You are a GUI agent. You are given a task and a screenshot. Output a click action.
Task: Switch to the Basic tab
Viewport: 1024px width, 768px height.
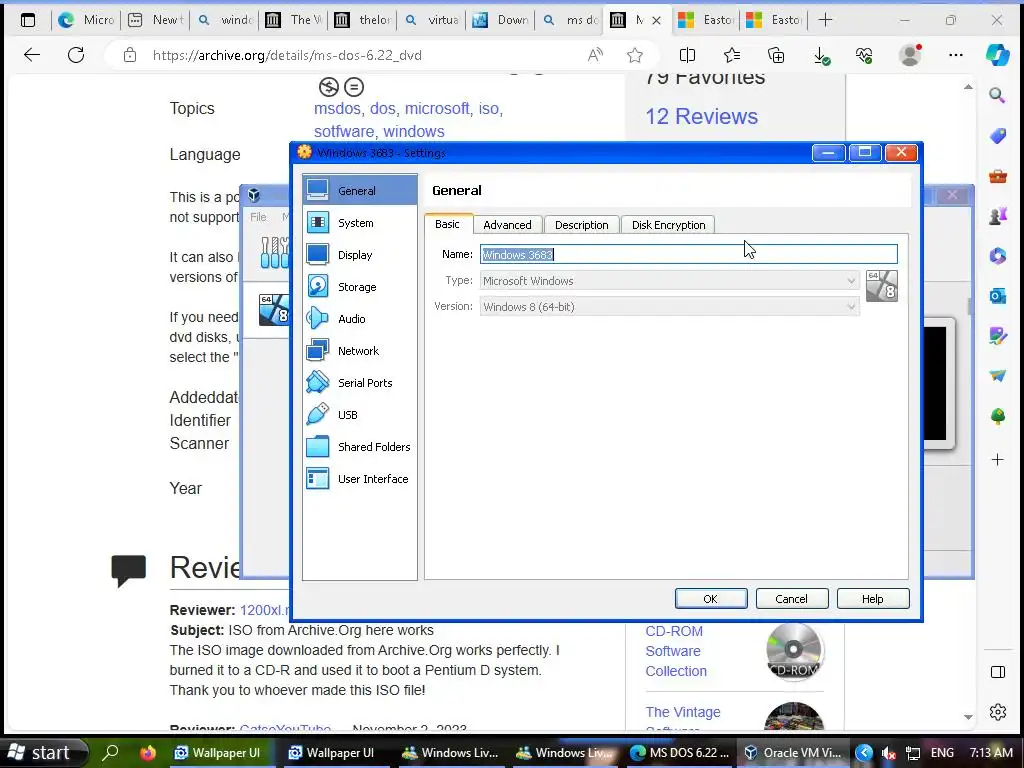(x=447, y=224)
